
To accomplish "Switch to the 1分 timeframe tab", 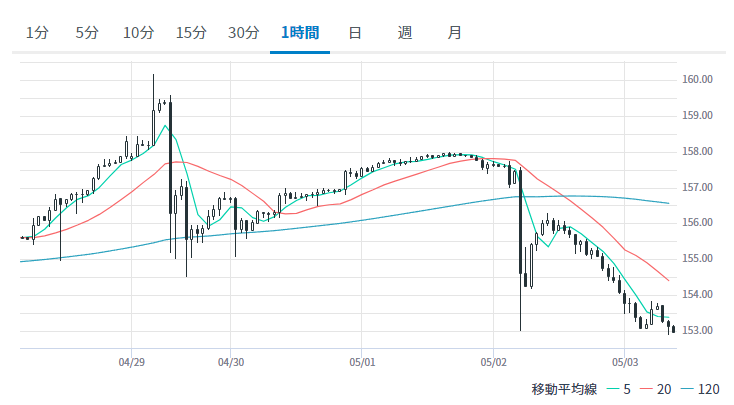I will 37,32.
